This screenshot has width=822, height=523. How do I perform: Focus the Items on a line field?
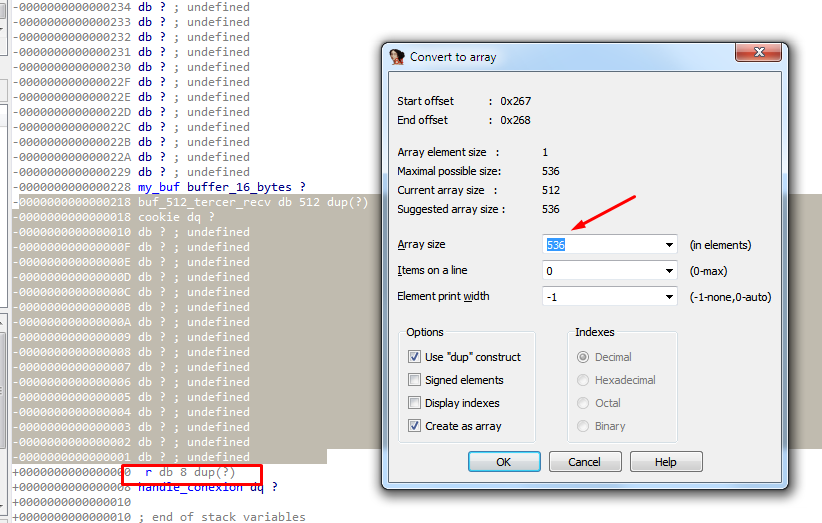tap(600, 271)
